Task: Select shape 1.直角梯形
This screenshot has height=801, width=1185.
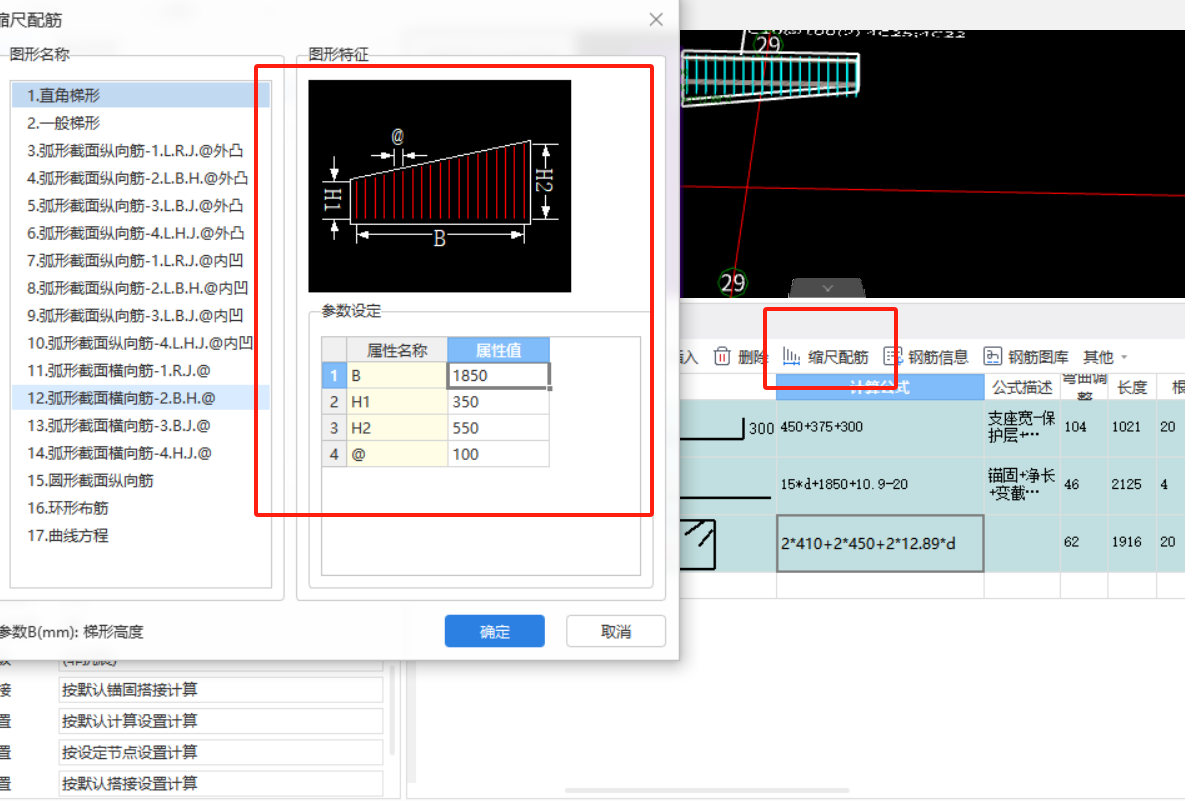Action: pyautogui.click(x=141, y=95)
